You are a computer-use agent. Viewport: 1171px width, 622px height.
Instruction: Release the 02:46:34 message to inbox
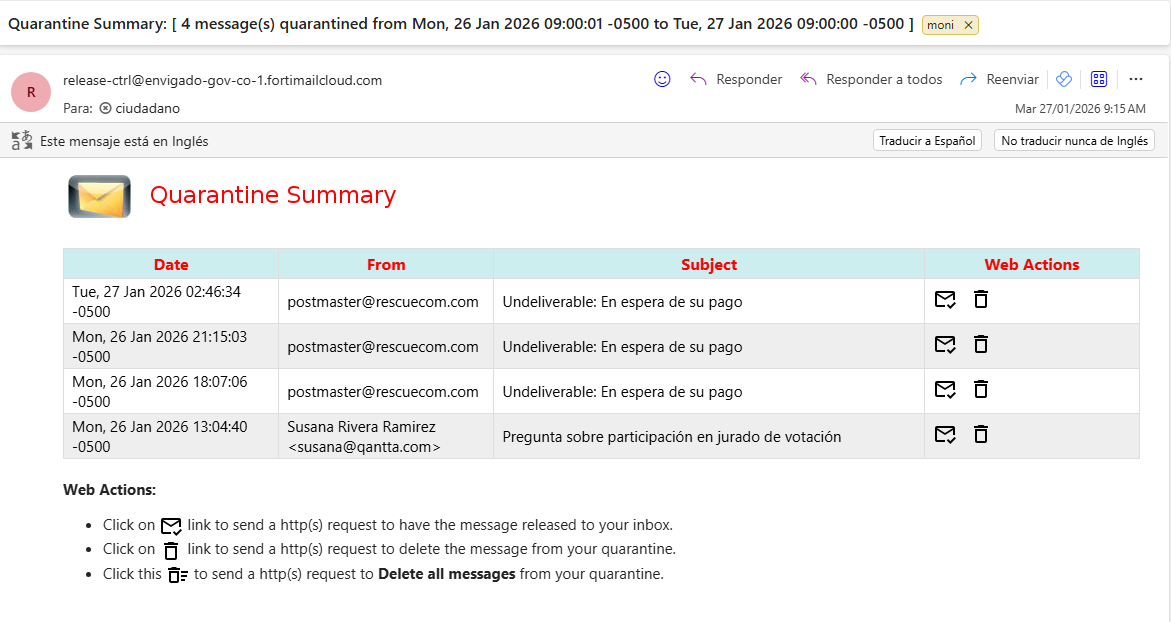pos(945,299)
